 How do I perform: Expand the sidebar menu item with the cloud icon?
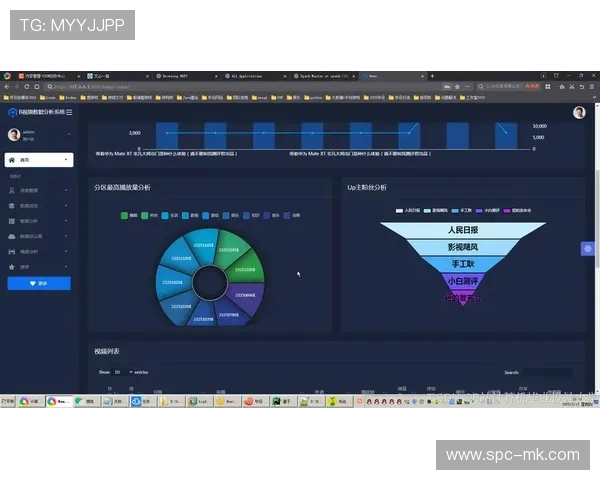(38, 236)
